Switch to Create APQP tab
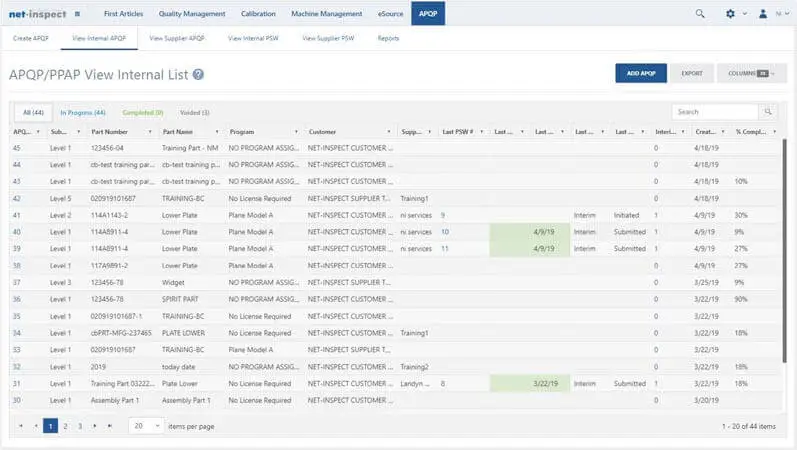 point(31,38)
